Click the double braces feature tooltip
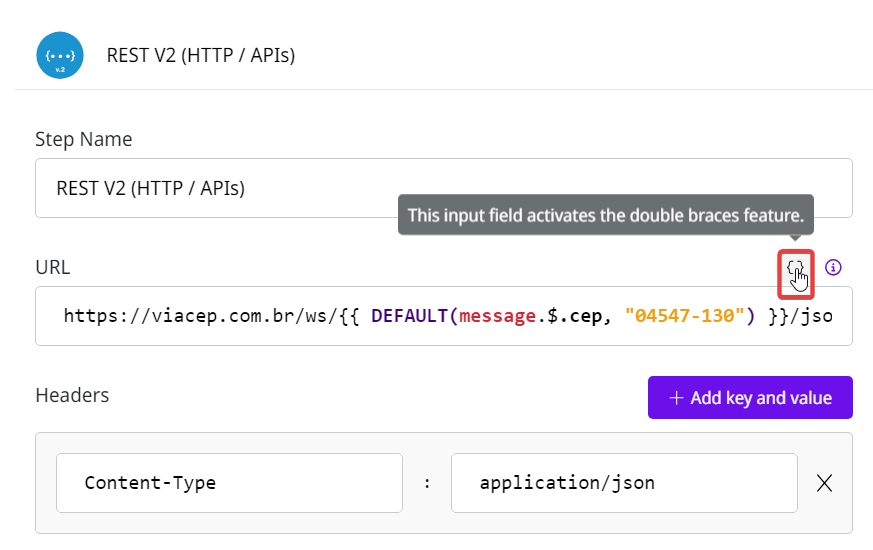 coord(605,215)
